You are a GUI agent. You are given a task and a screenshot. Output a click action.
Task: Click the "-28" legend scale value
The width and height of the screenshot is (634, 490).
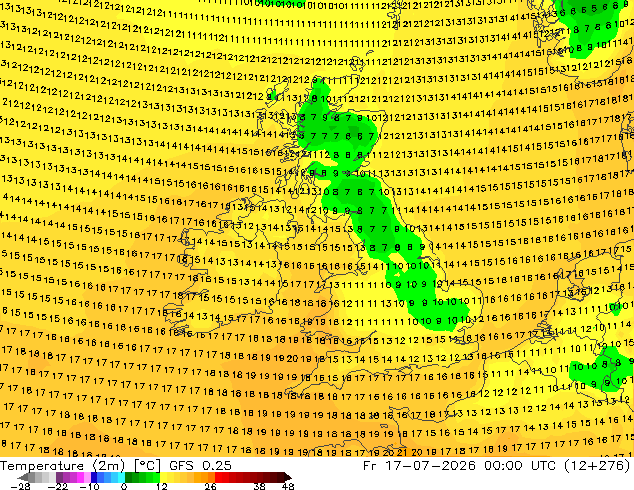click(x=21, y=486)
